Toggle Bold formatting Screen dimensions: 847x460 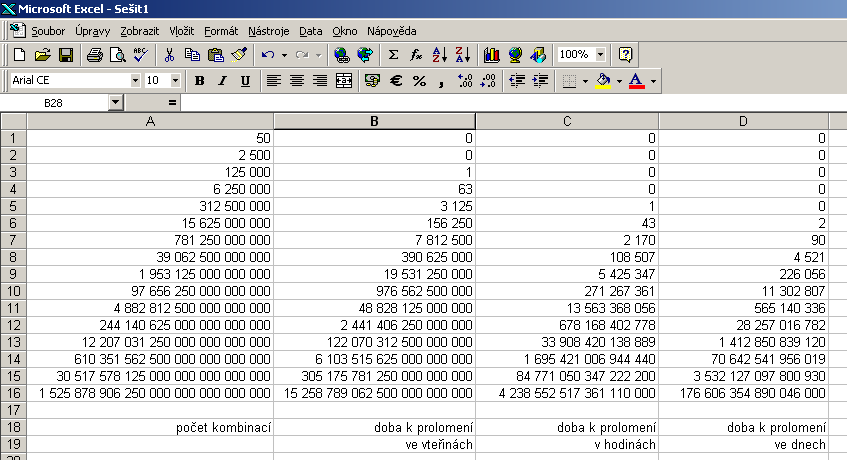(199, 81)
